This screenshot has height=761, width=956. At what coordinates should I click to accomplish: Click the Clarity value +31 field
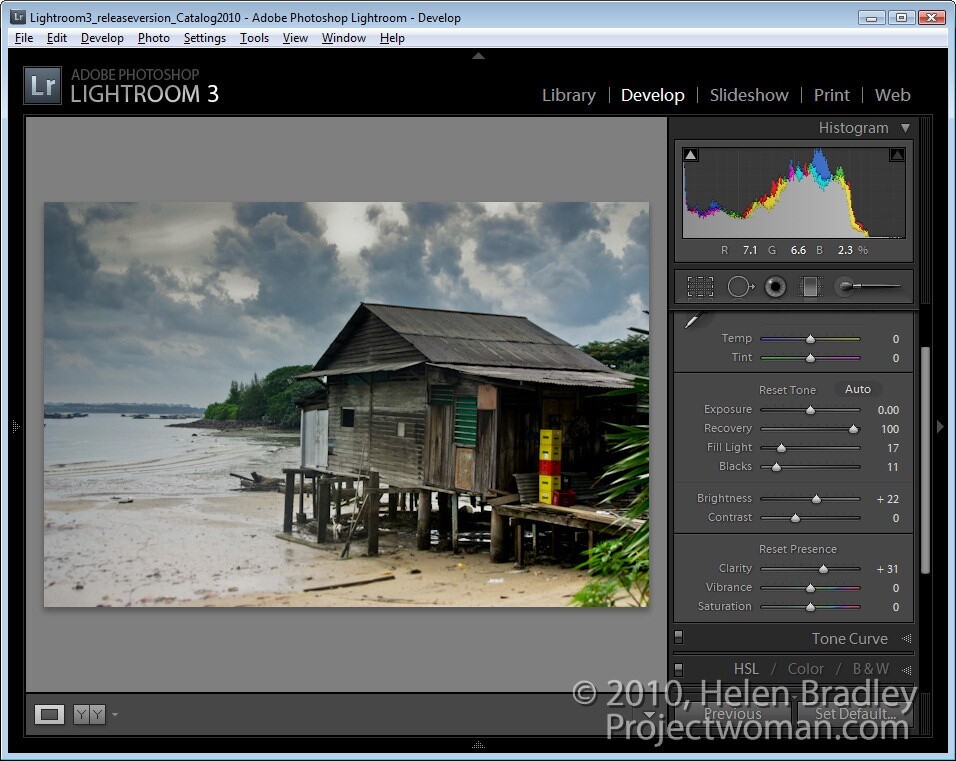[887, 569]
